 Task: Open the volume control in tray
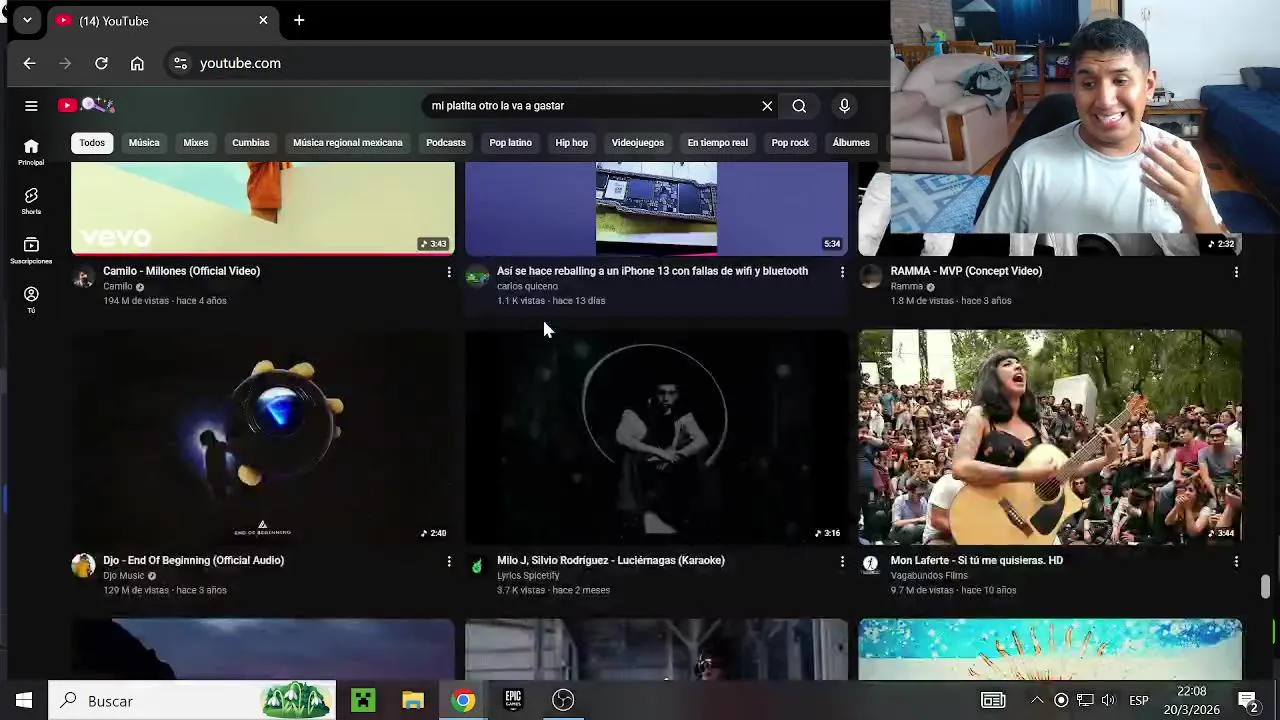[x=1108, y=700]
